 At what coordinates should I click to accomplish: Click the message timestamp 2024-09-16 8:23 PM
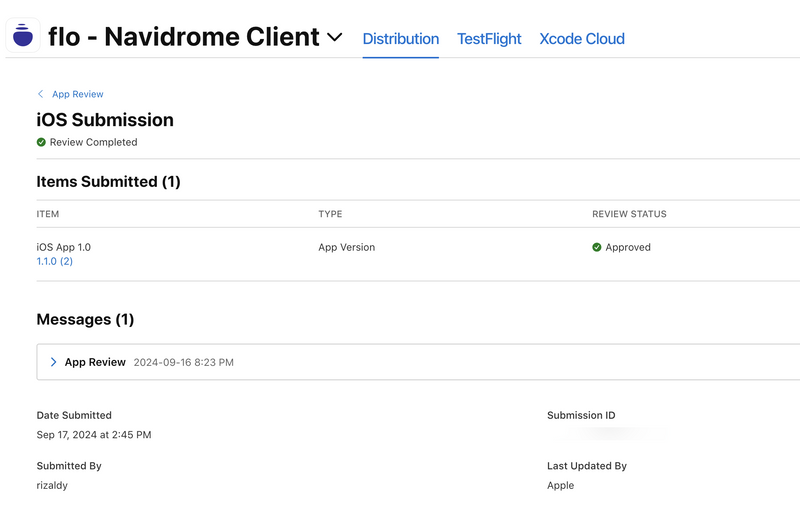184,362
